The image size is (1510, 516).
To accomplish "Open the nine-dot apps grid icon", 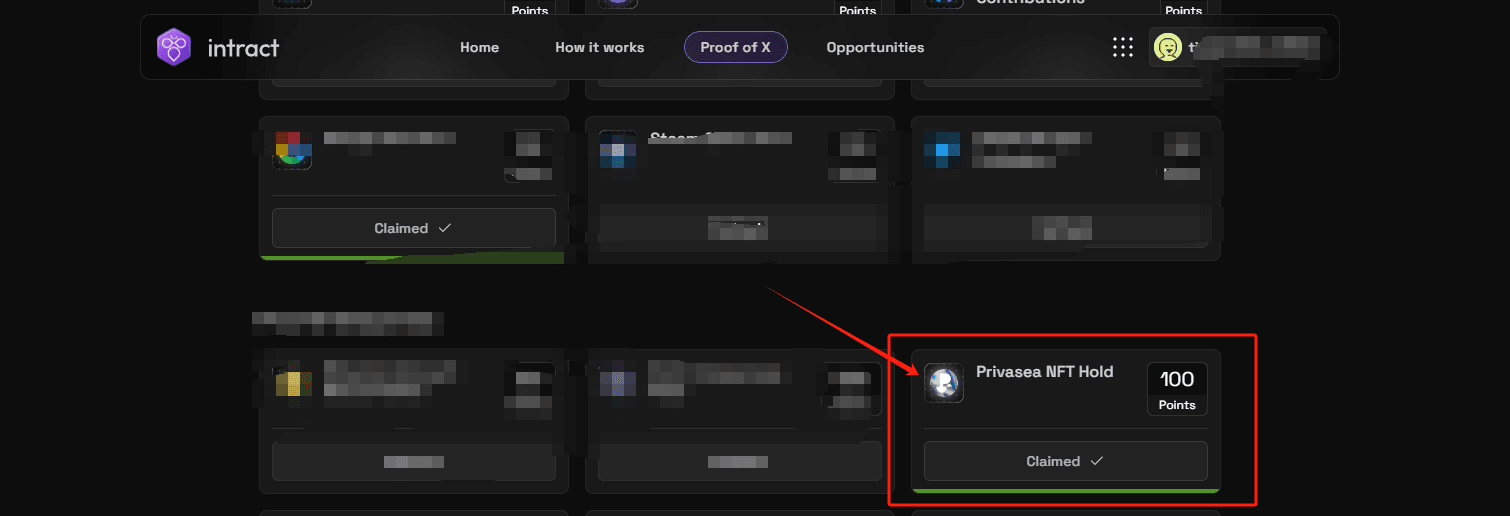I will pyautogui.click(x=1123, y=47).
